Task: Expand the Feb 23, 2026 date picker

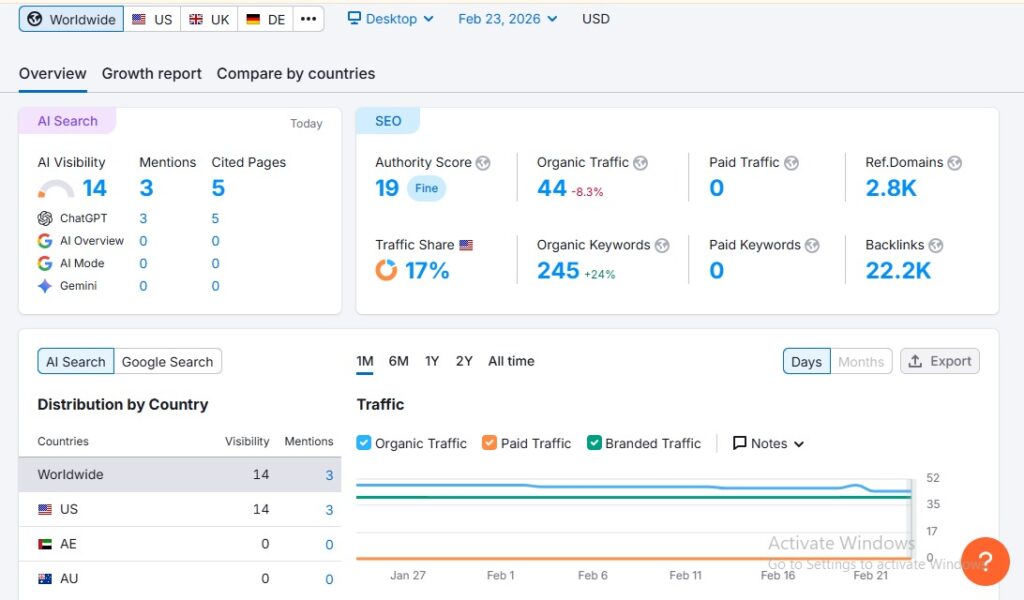Action: click(x=507, y=19)
